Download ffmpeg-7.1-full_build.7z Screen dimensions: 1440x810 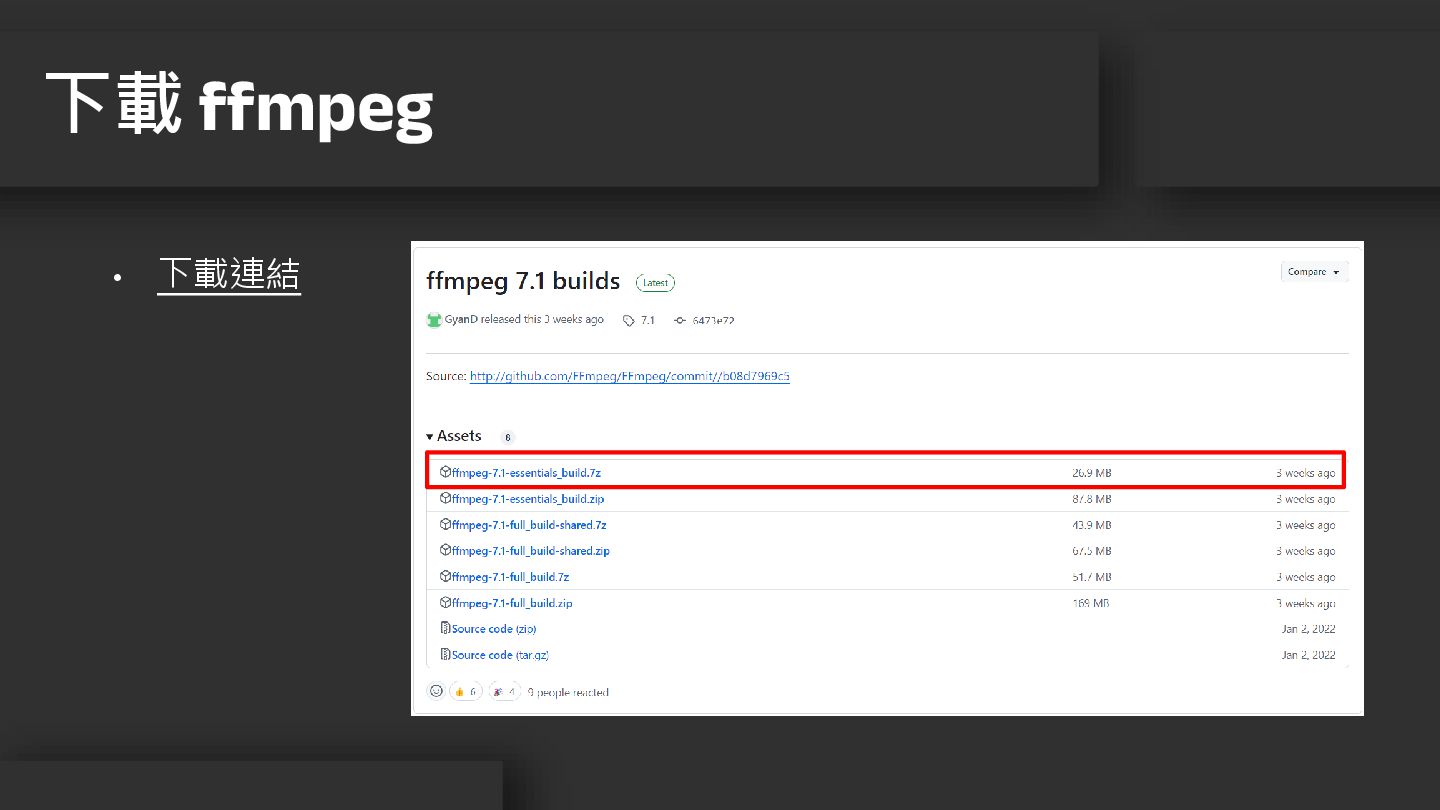click(510, 576)
